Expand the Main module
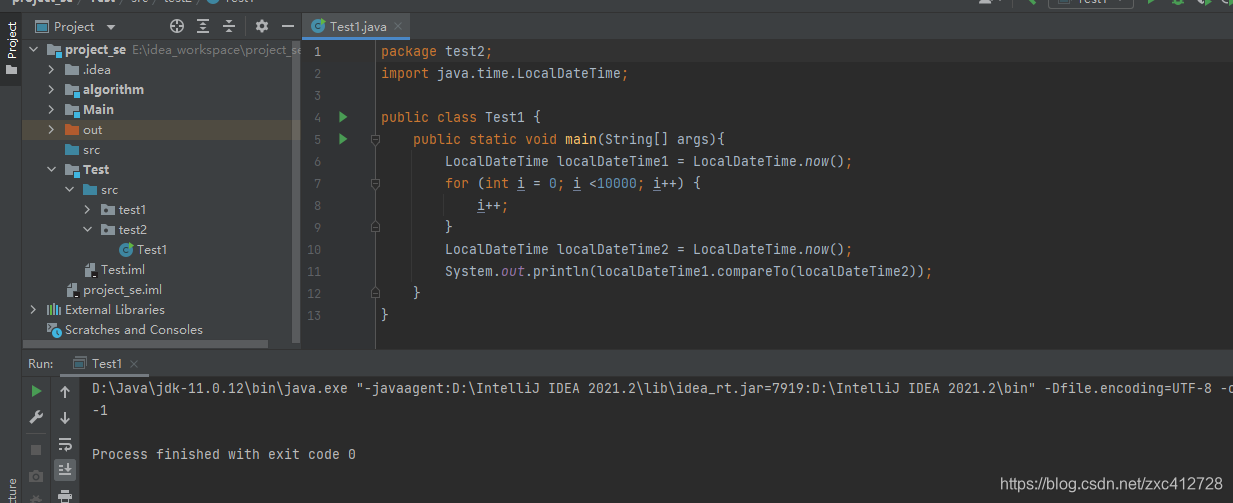Viewport: 1233px width, 503px height. (x=51, y=109)
